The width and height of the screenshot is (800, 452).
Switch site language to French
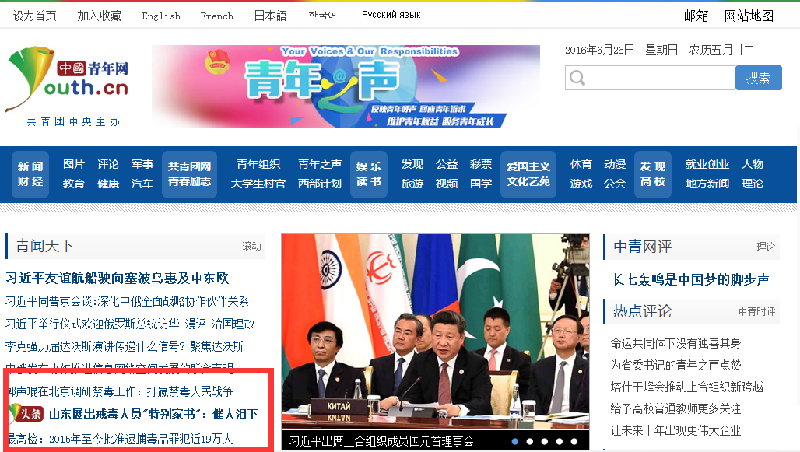click(x=217, y=16)
